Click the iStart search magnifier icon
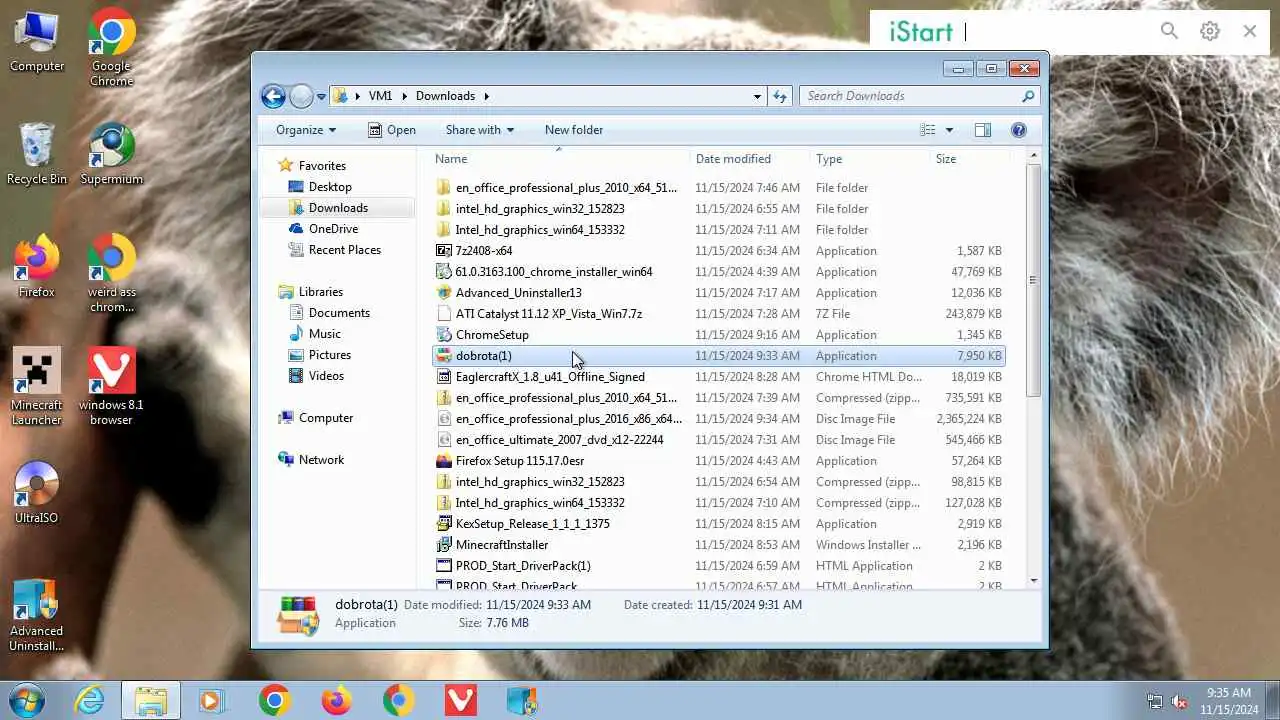The image size is (1280, 720). pyautogui.click(x=1169, y=31)
